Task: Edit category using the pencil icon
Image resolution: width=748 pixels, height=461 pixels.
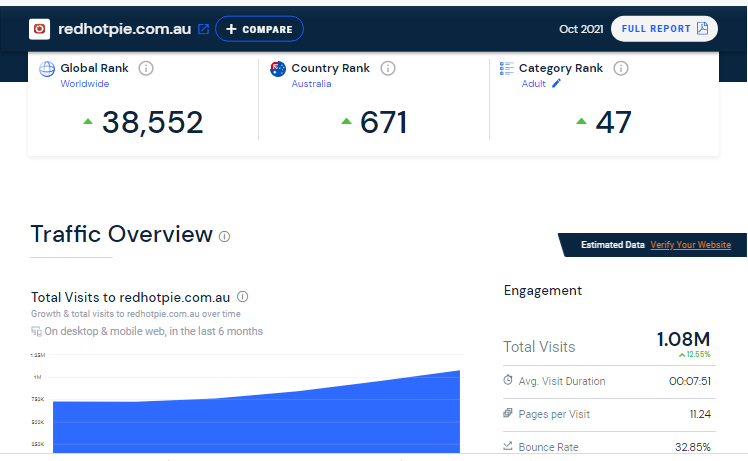Action: (x=557, y=84)
